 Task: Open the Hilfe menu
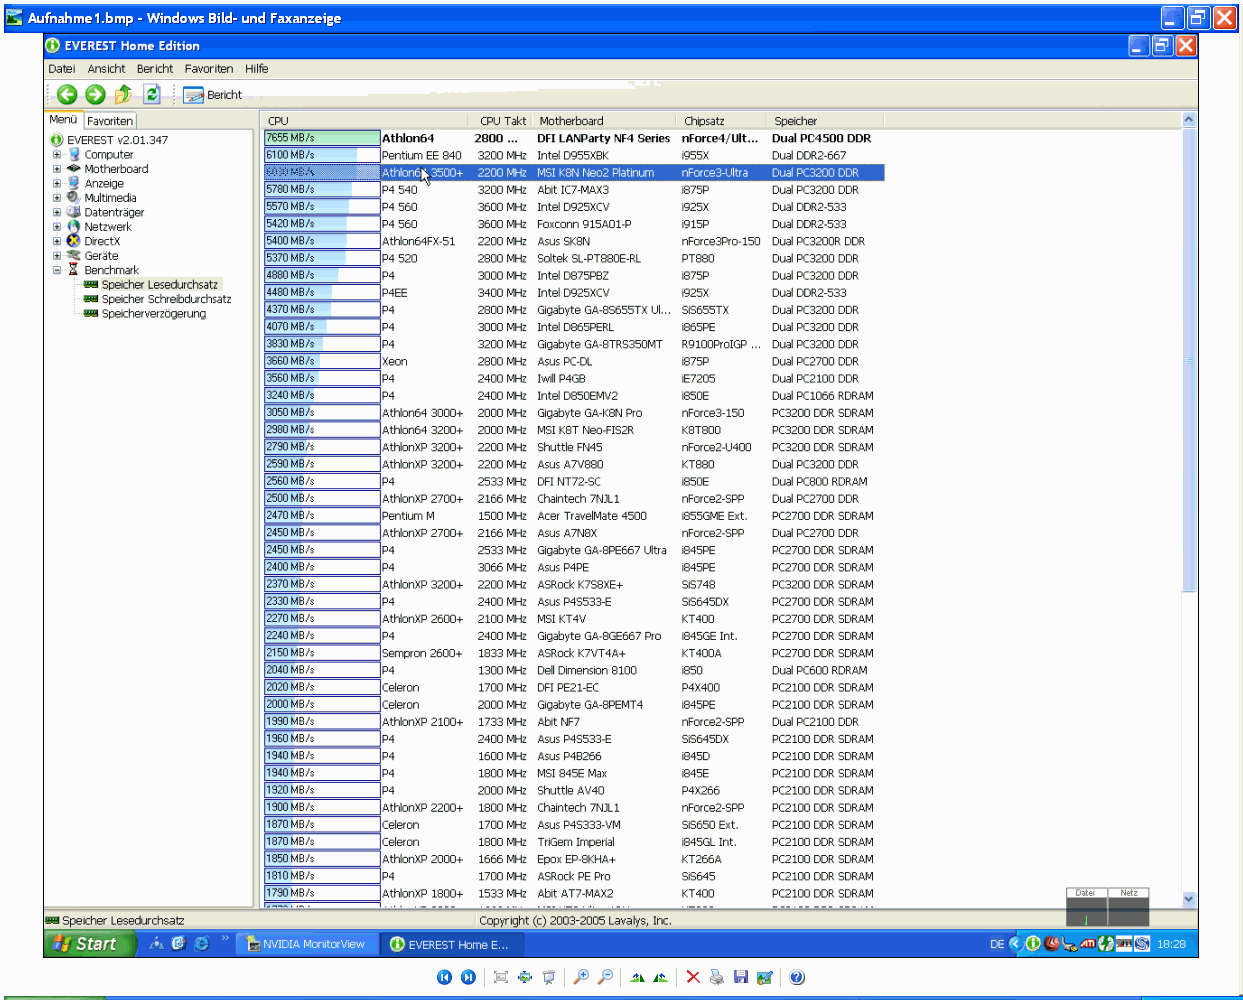pyautogui.click(x=257, y=69)
